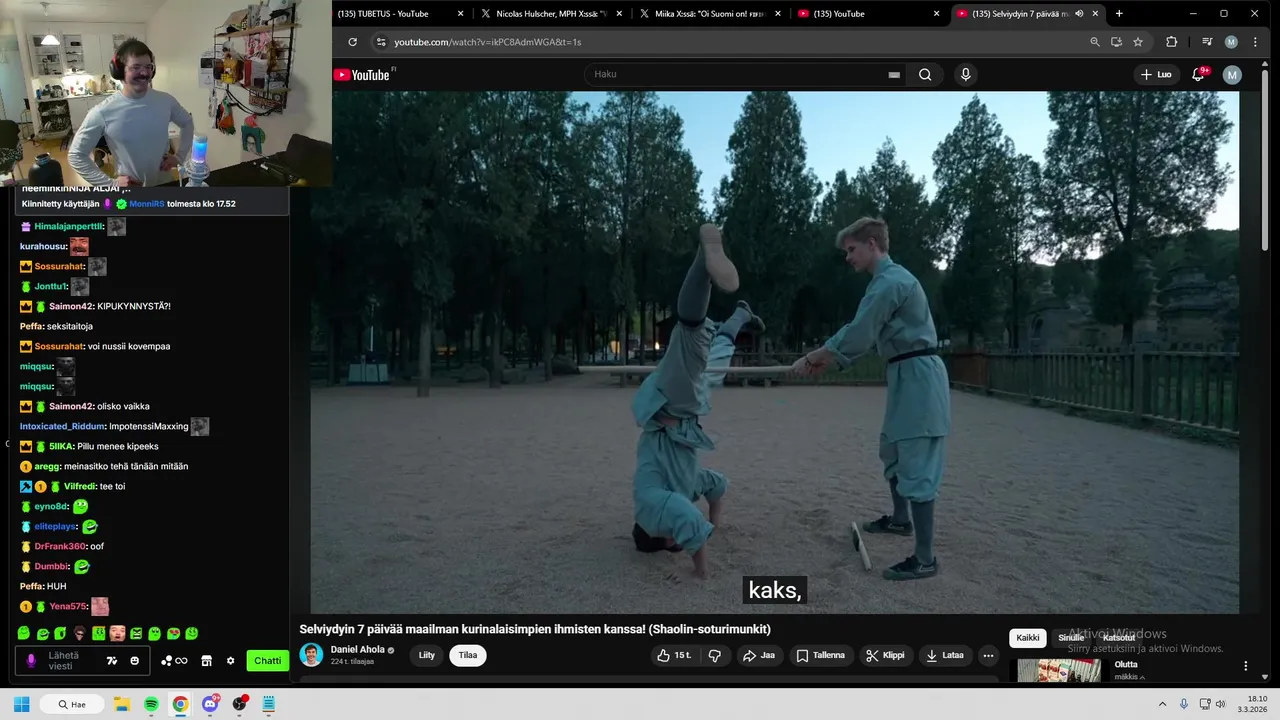Open Spotify from the taskbar

151,704
